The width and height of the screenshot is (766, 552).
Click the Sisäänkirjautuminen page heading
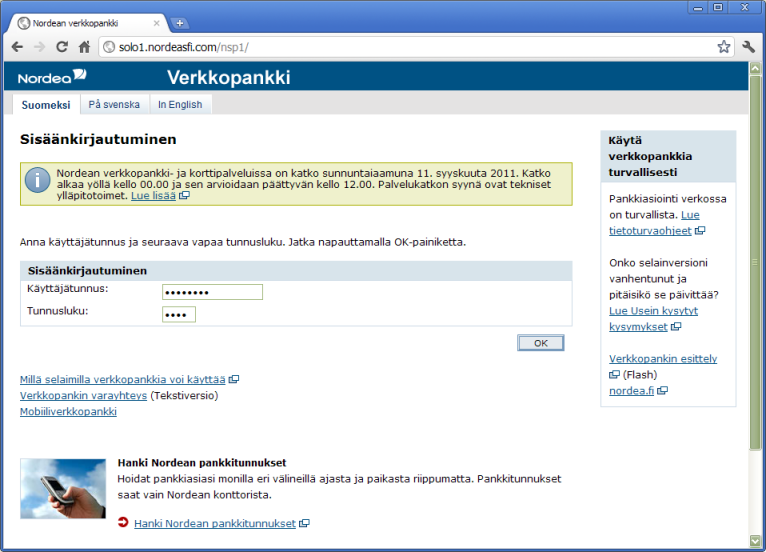(98, 139)
